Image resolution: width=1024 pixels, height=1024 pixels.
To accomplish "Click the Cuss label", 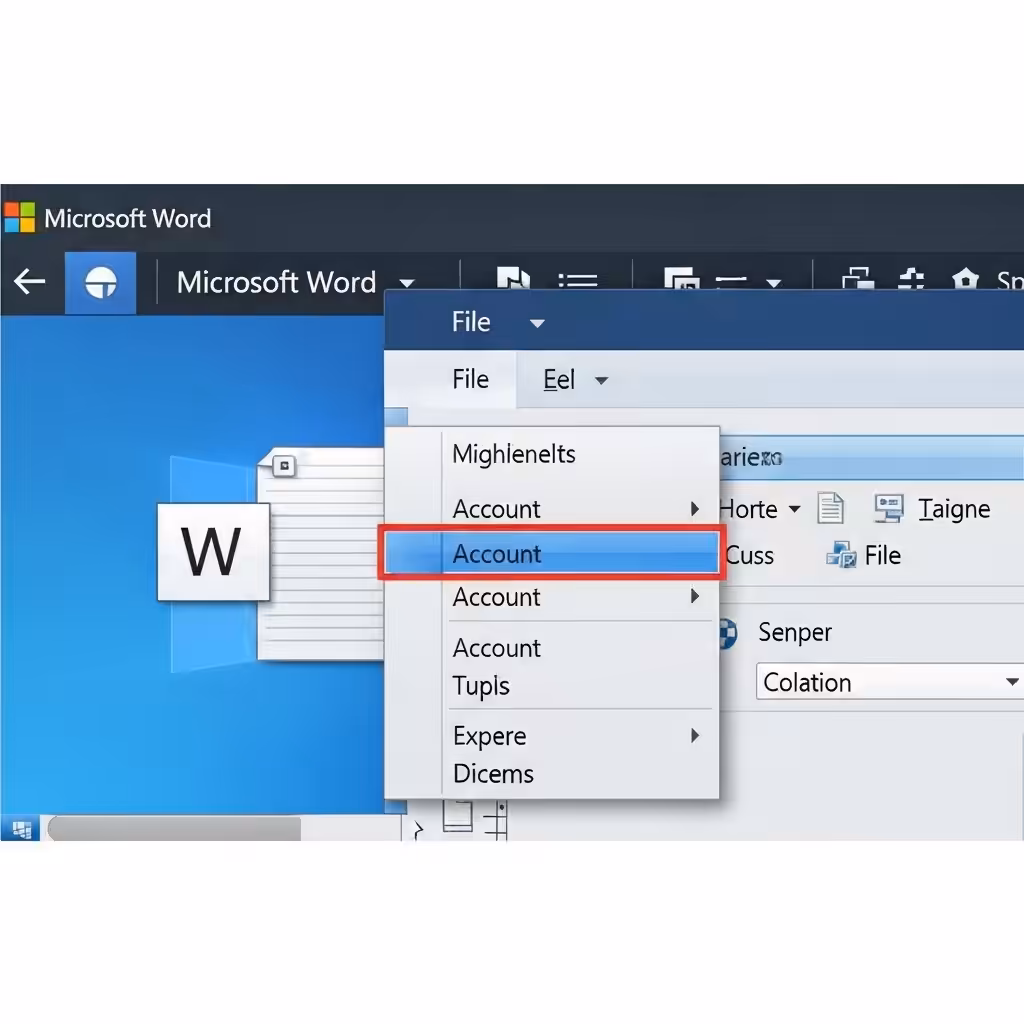I will (749, 556).
